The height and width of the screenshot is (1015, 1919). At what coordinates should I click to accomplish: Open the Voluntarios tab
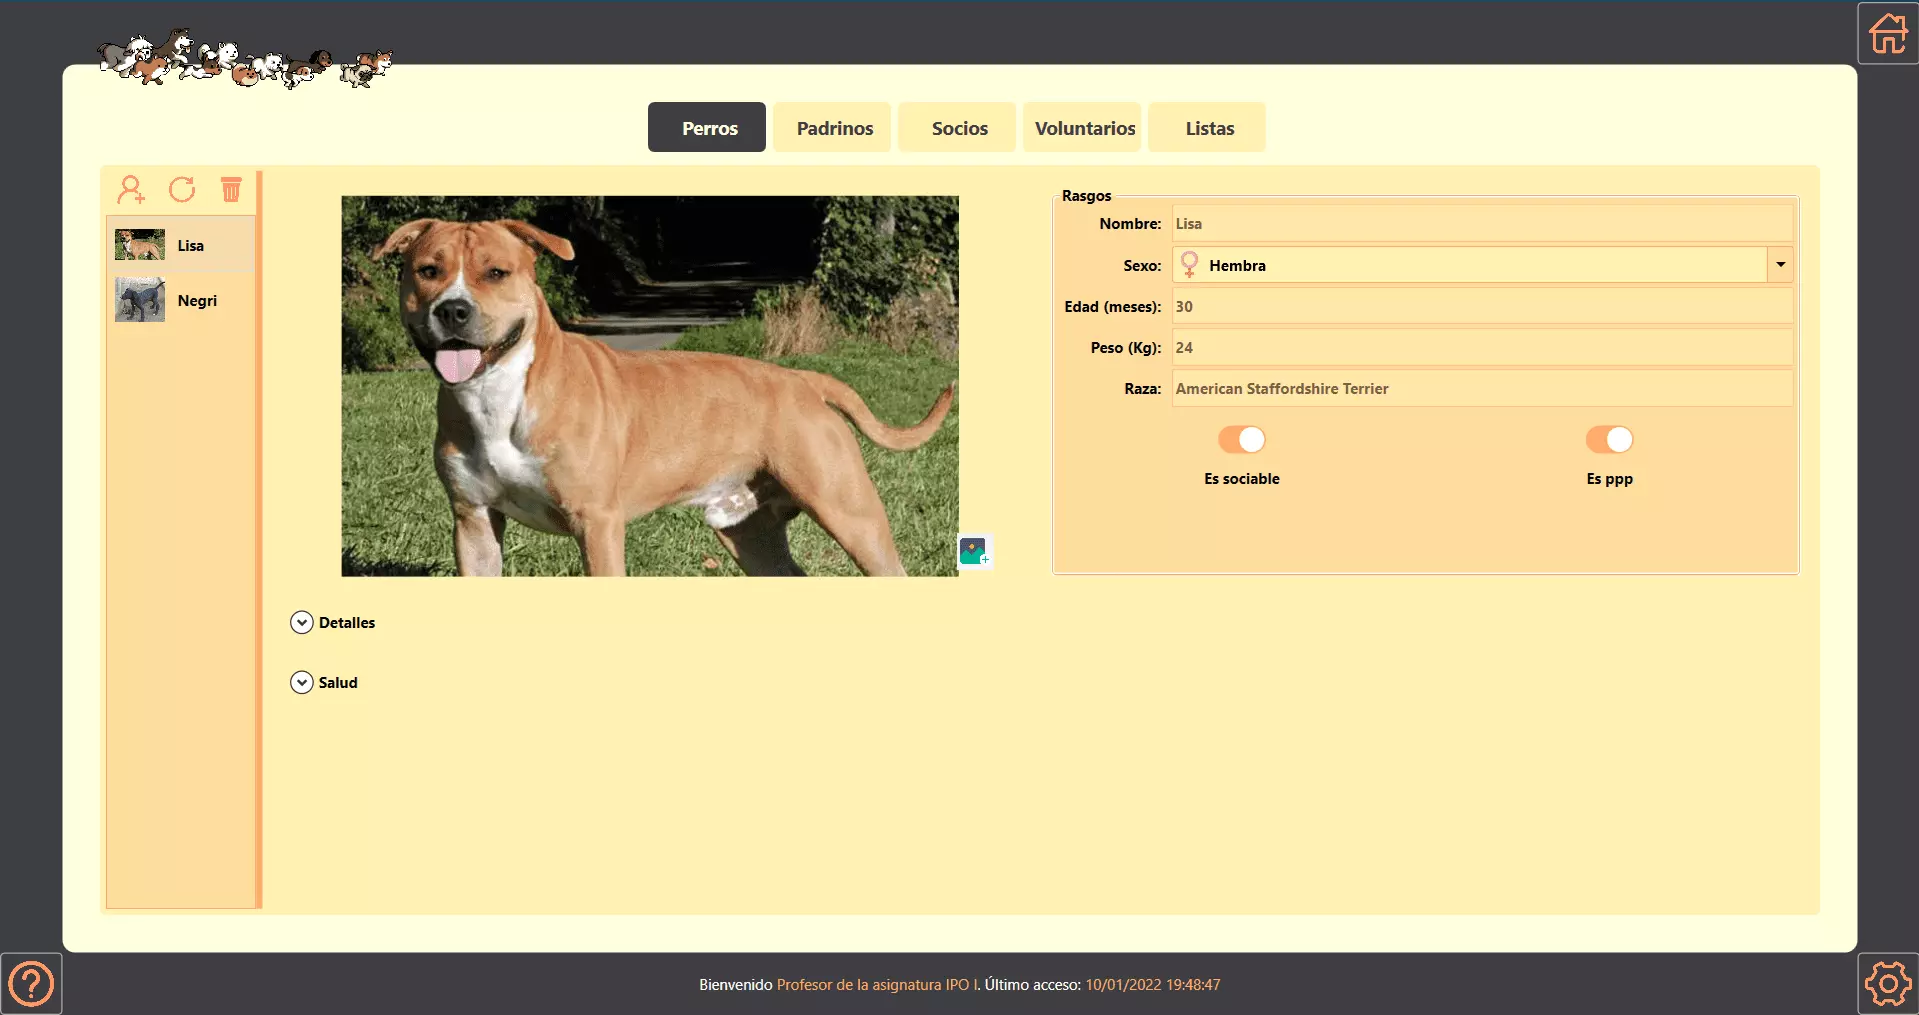click(1082, 127)
